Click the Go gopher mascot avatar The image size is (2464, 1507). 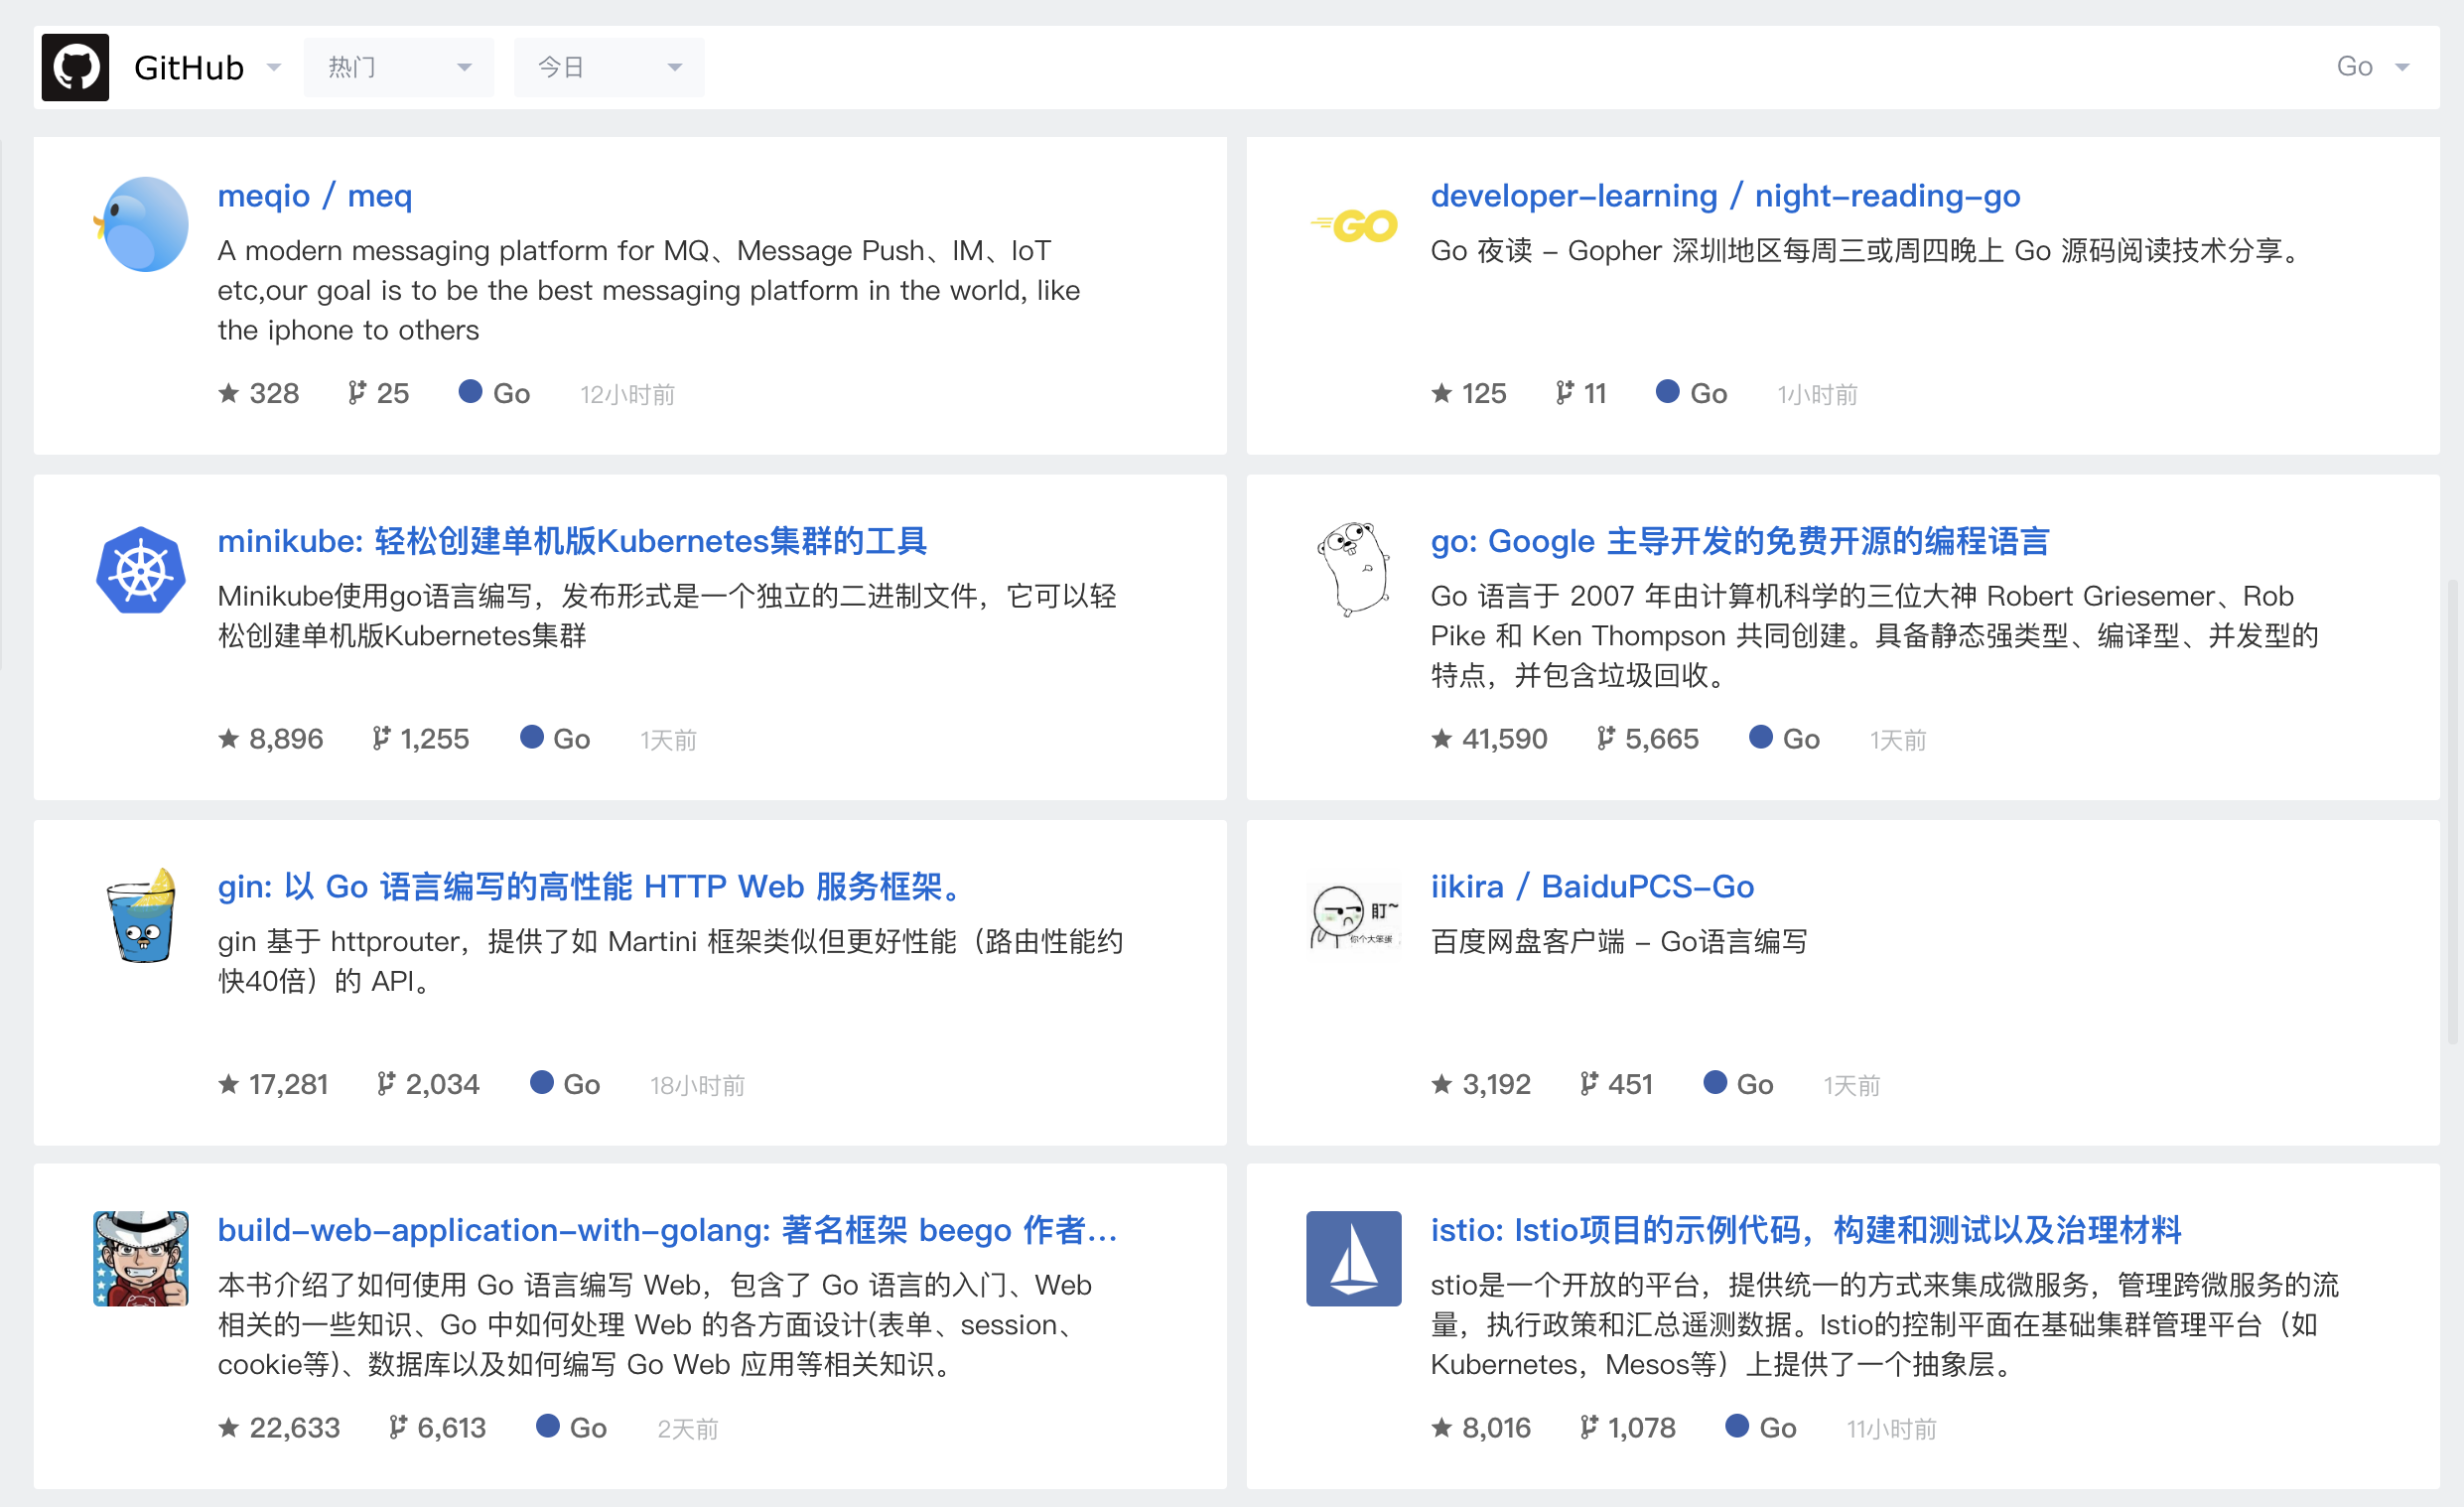1354,568
